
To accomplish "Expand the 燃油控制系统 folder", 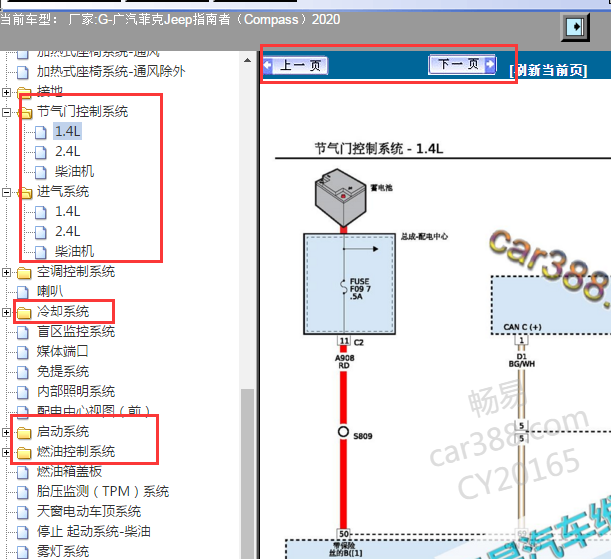I will pos(6,452).
